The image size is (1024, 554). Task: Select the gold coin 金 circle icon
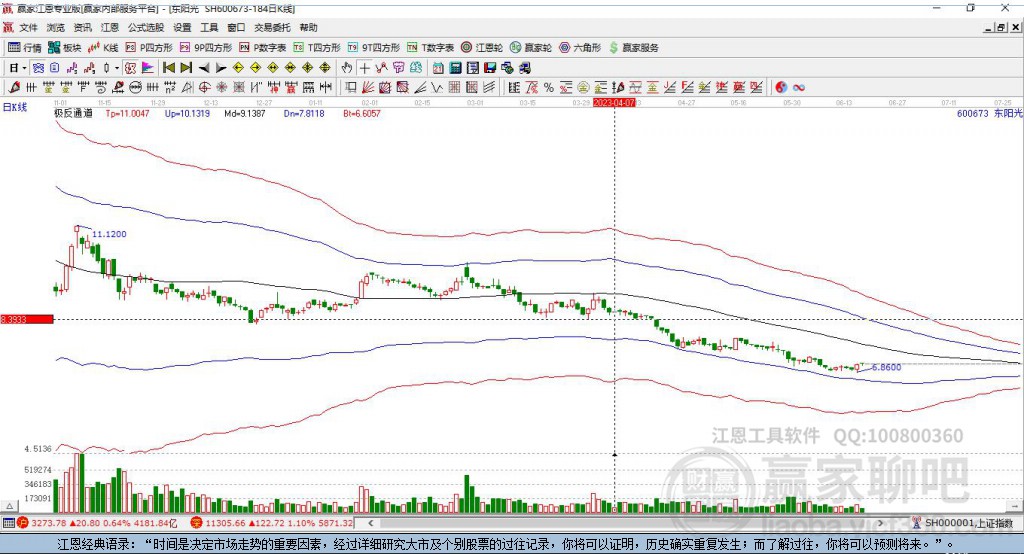583,88
